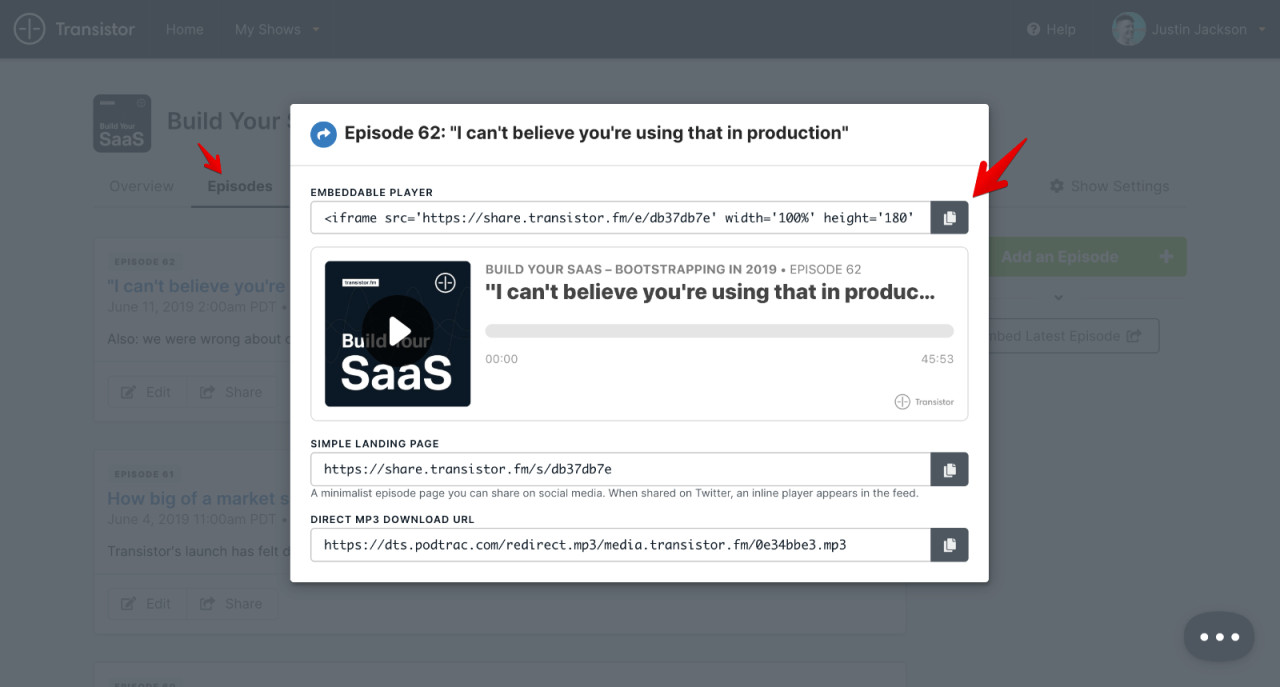
Task: Copy the embeddable player iframe code
Action: tap(948, 216)
